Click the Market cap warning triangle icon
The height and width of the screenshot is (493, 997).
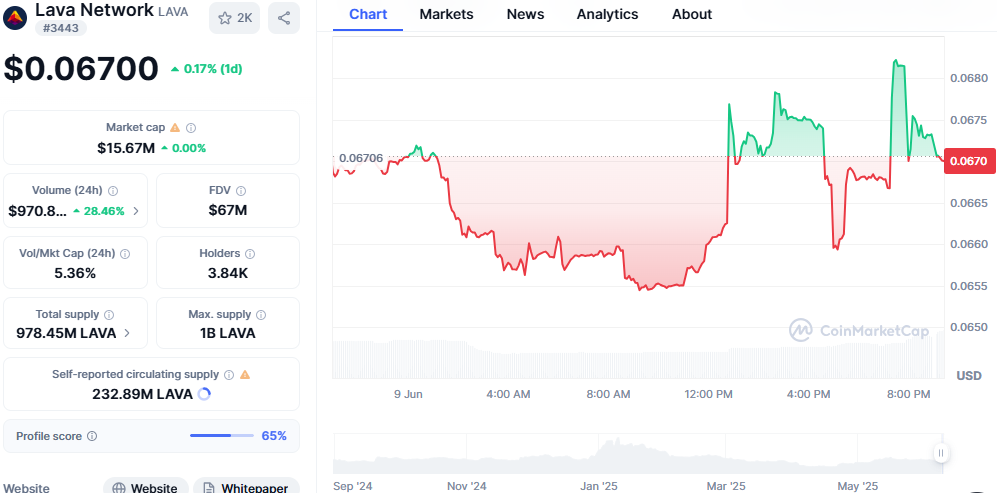point(175,128)
